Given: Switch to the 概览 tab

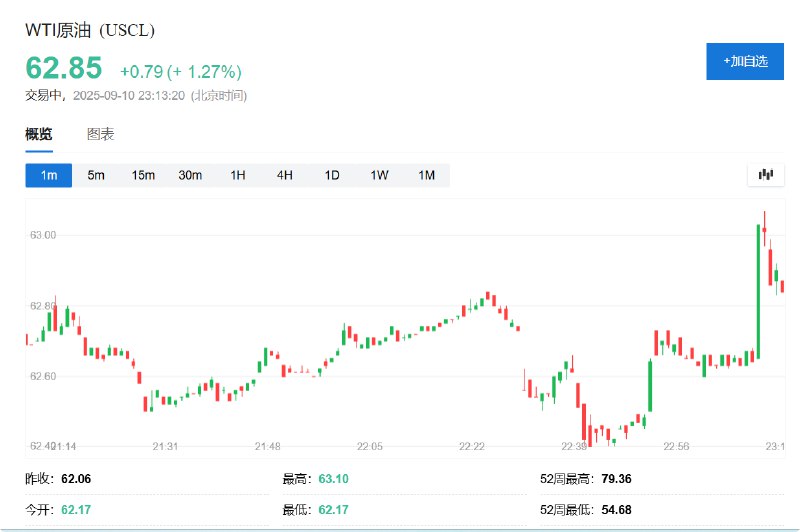Looking at the screenshot, I should point(39,135).
